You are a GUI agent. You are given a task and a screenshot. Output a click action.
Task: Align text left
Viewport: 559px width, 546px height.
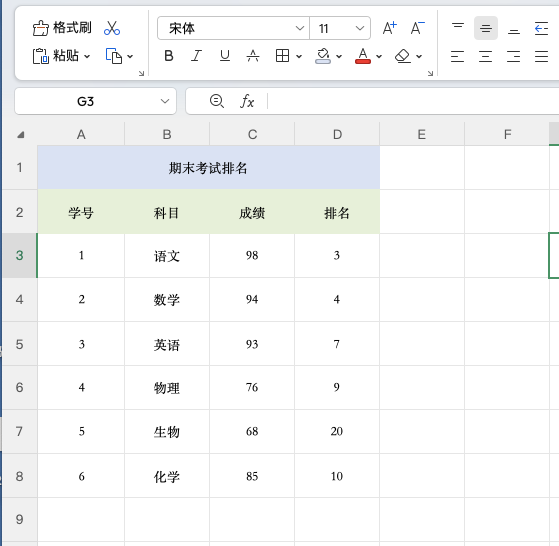click(457, 56)
